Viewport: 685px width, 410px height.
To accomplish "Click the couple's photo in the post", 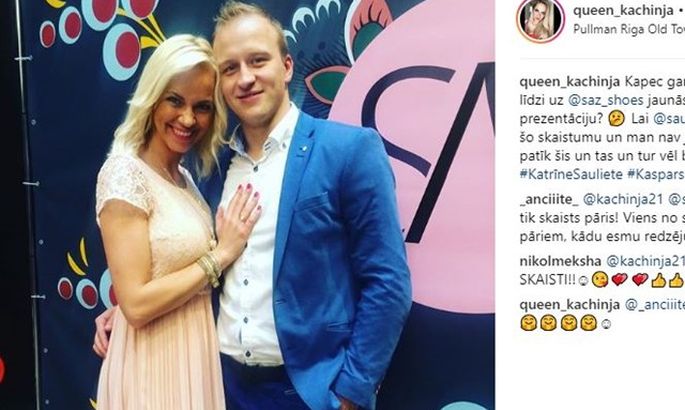I will 248,205.
